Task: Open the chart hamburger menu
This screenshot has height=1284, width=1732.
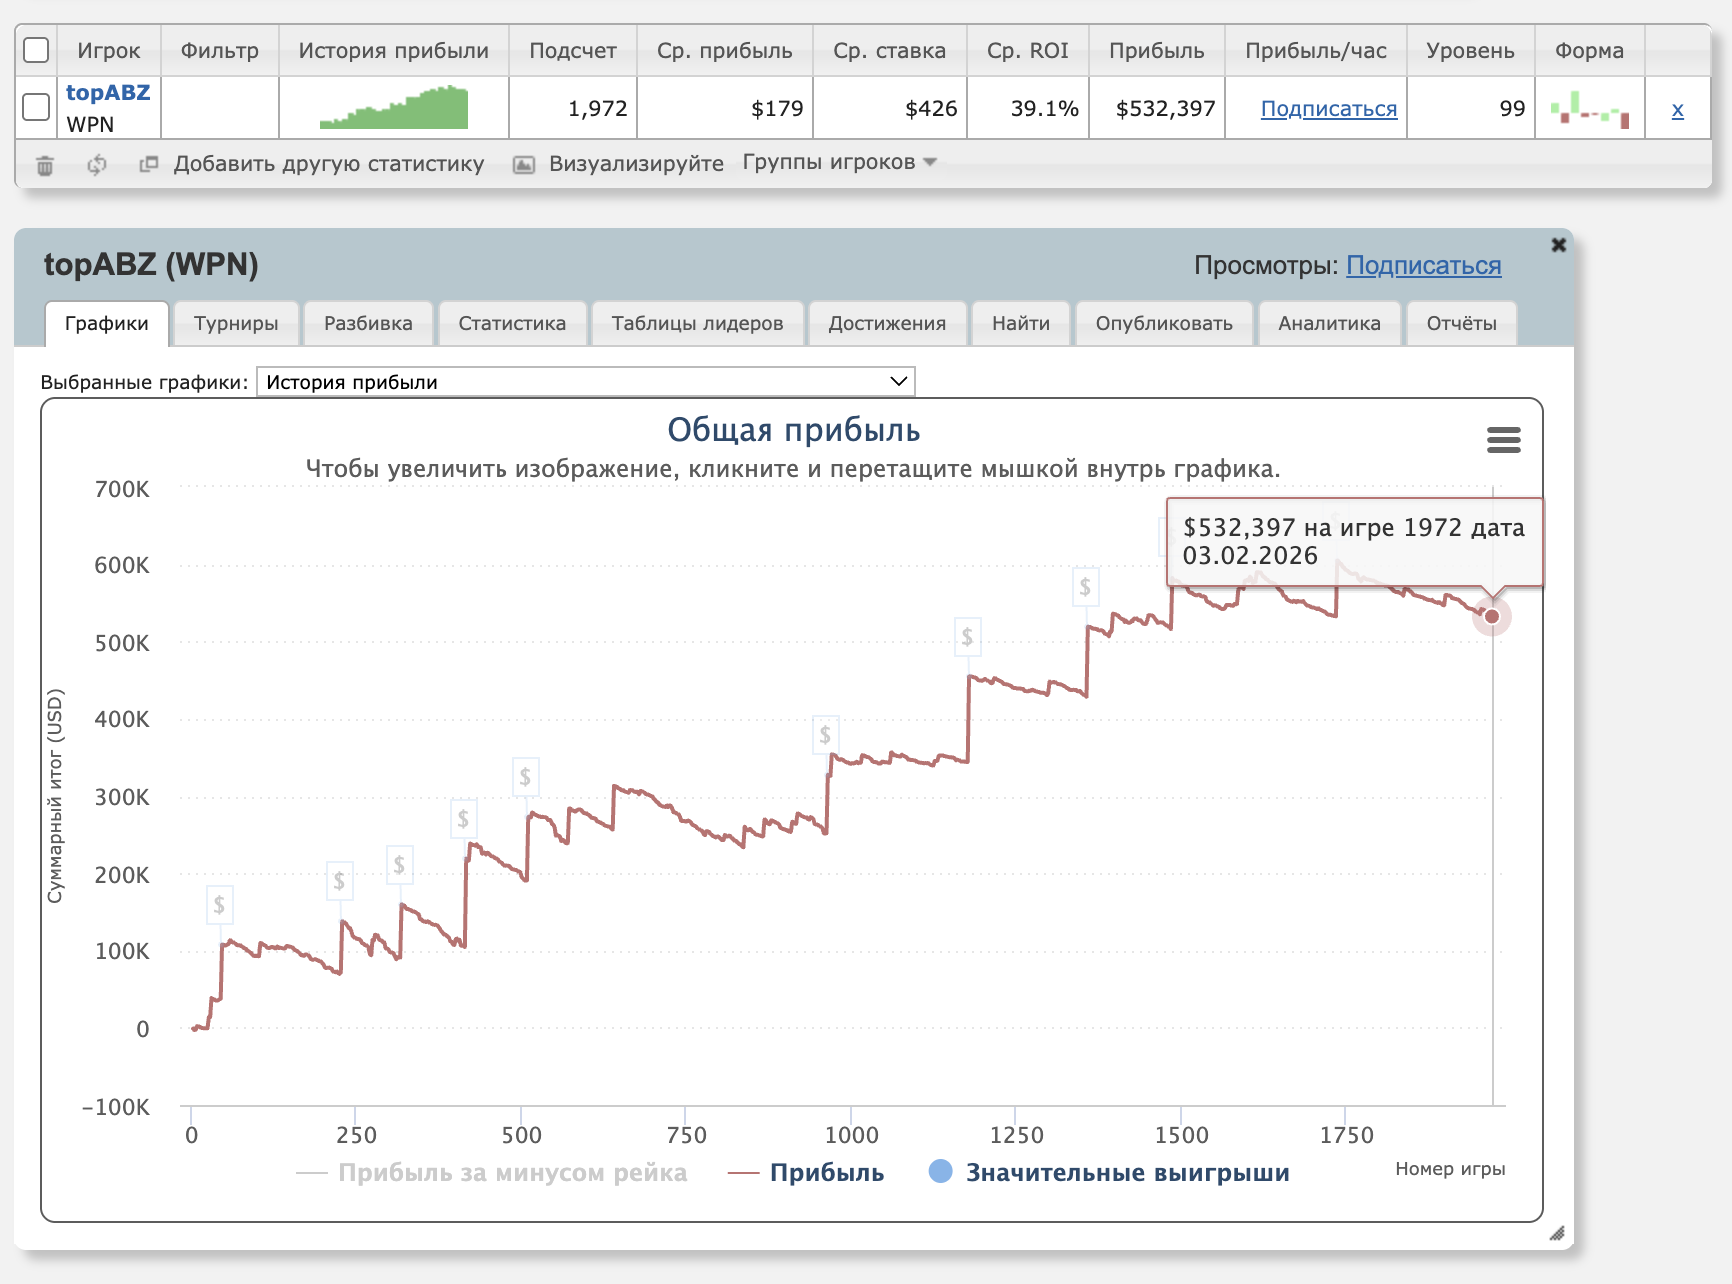Action: (x=1503, y=440)
